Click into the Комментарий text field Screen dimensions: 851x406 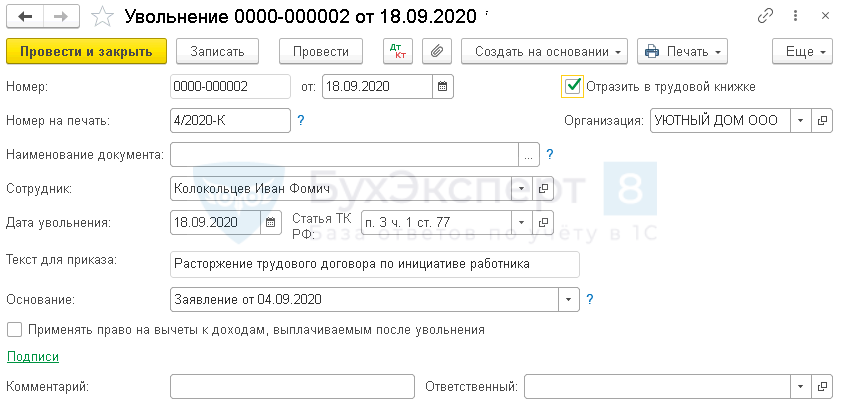pos(292,386)
